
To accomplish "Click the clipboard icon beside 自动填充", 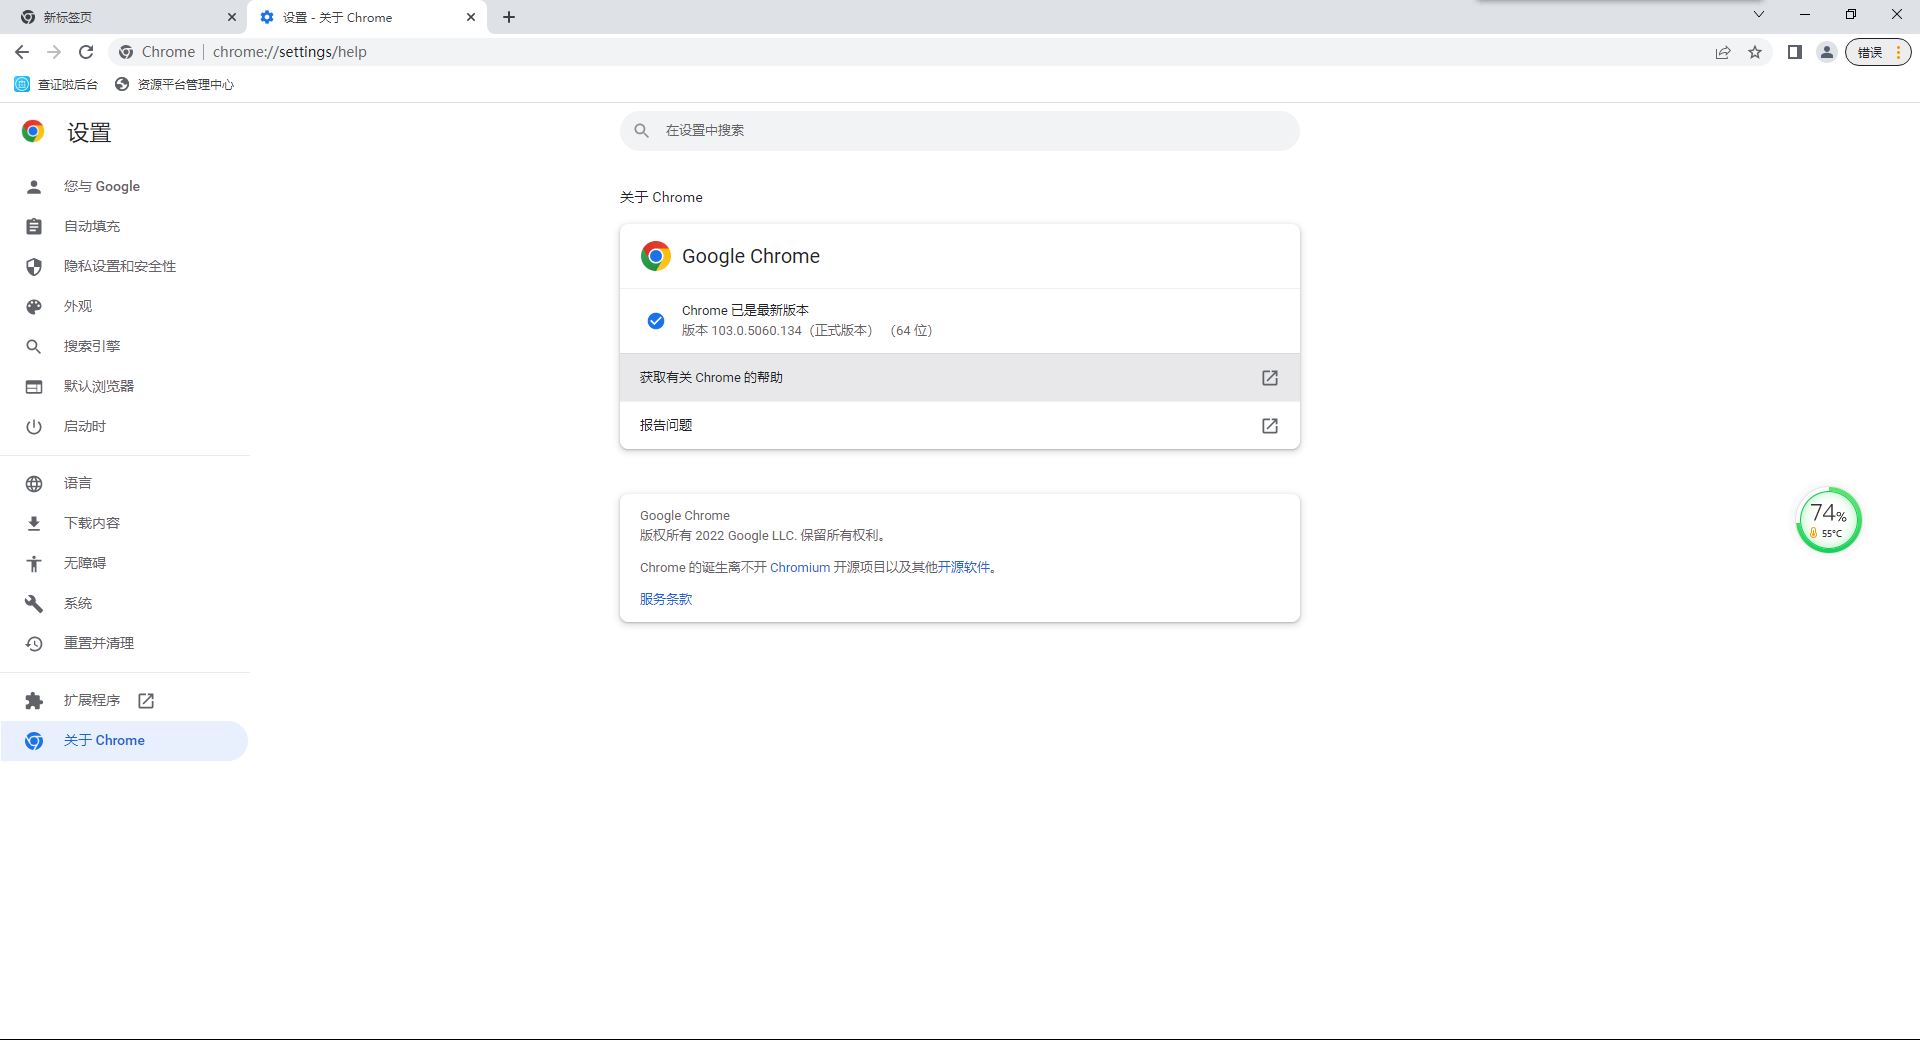I will click(x=34, y=227).
